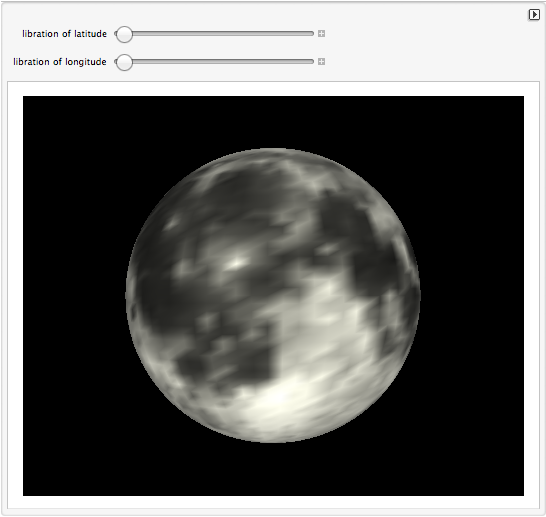Click the middle of the latitude slider track
Viewport: 546px width, 517px height.
click(x=214, y=34)
